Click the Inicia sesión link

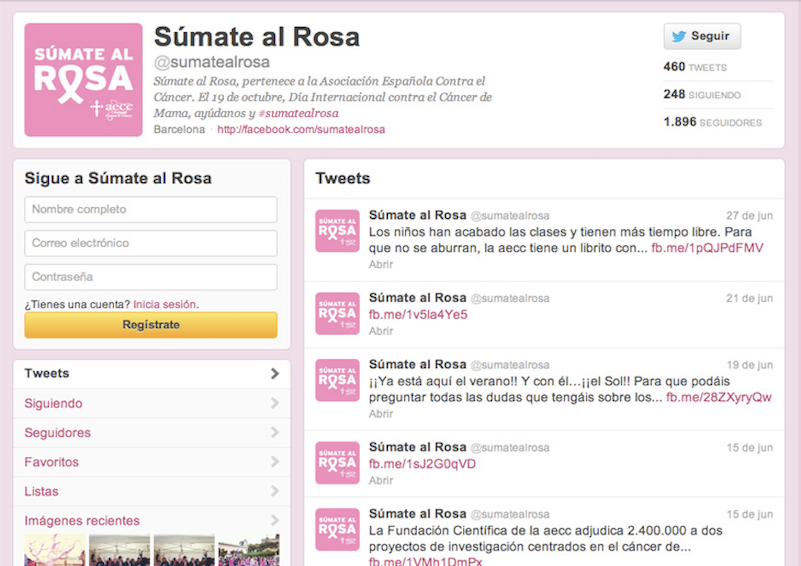click(x=166, y=304)
